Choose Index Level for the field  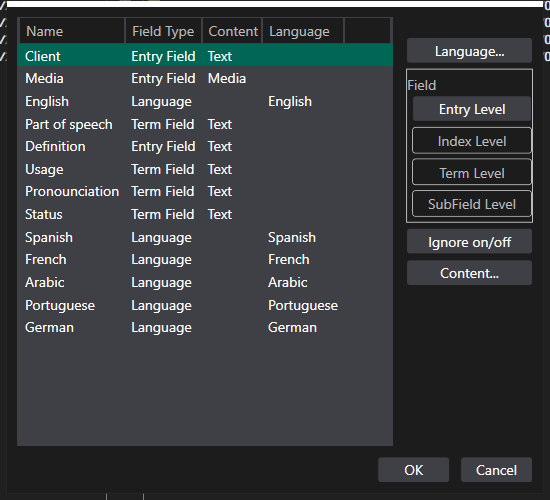point(472,141)
